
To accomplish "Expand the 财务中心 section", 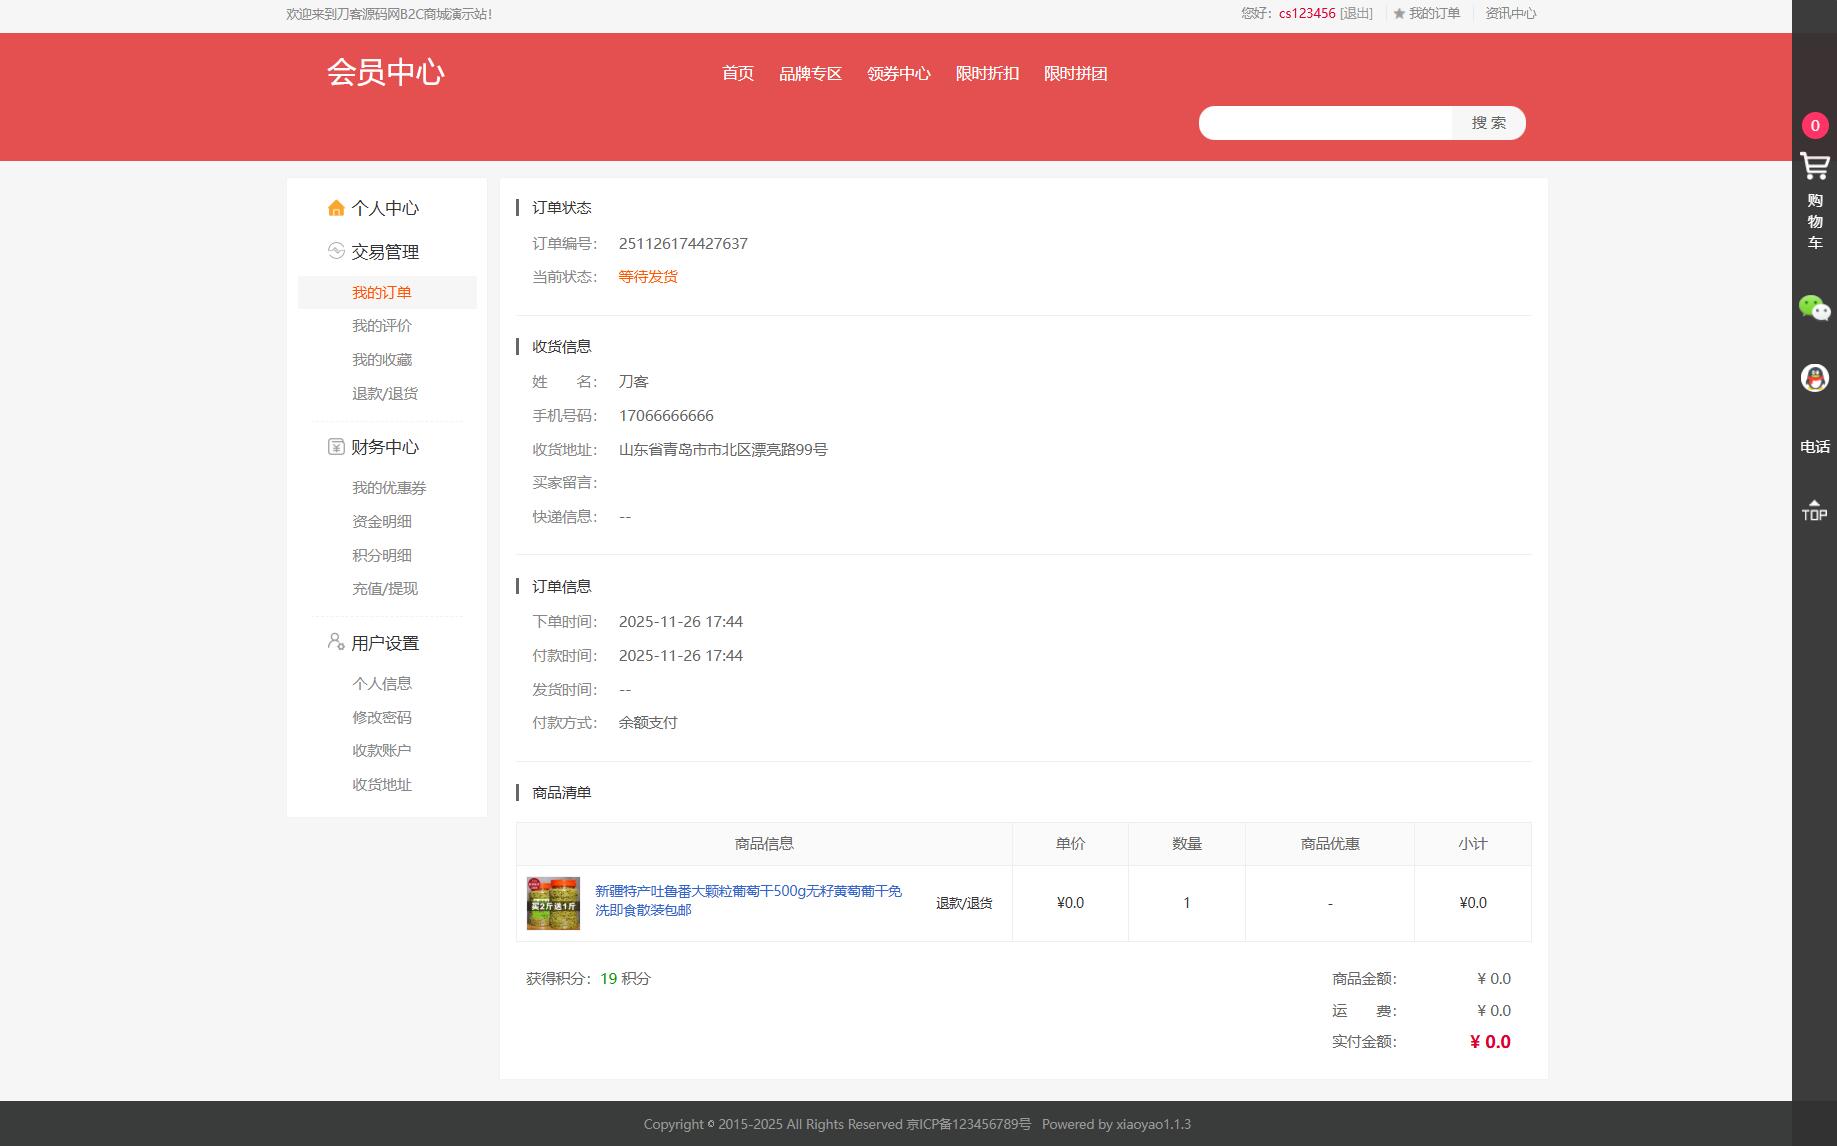I will (385, 447).
